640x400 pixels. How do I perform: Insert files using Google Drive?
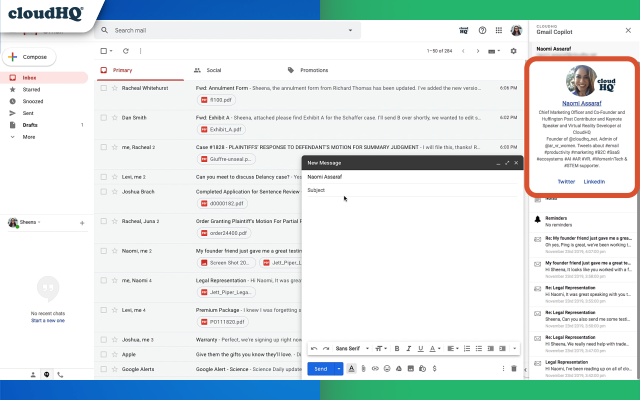coord(399,369)
